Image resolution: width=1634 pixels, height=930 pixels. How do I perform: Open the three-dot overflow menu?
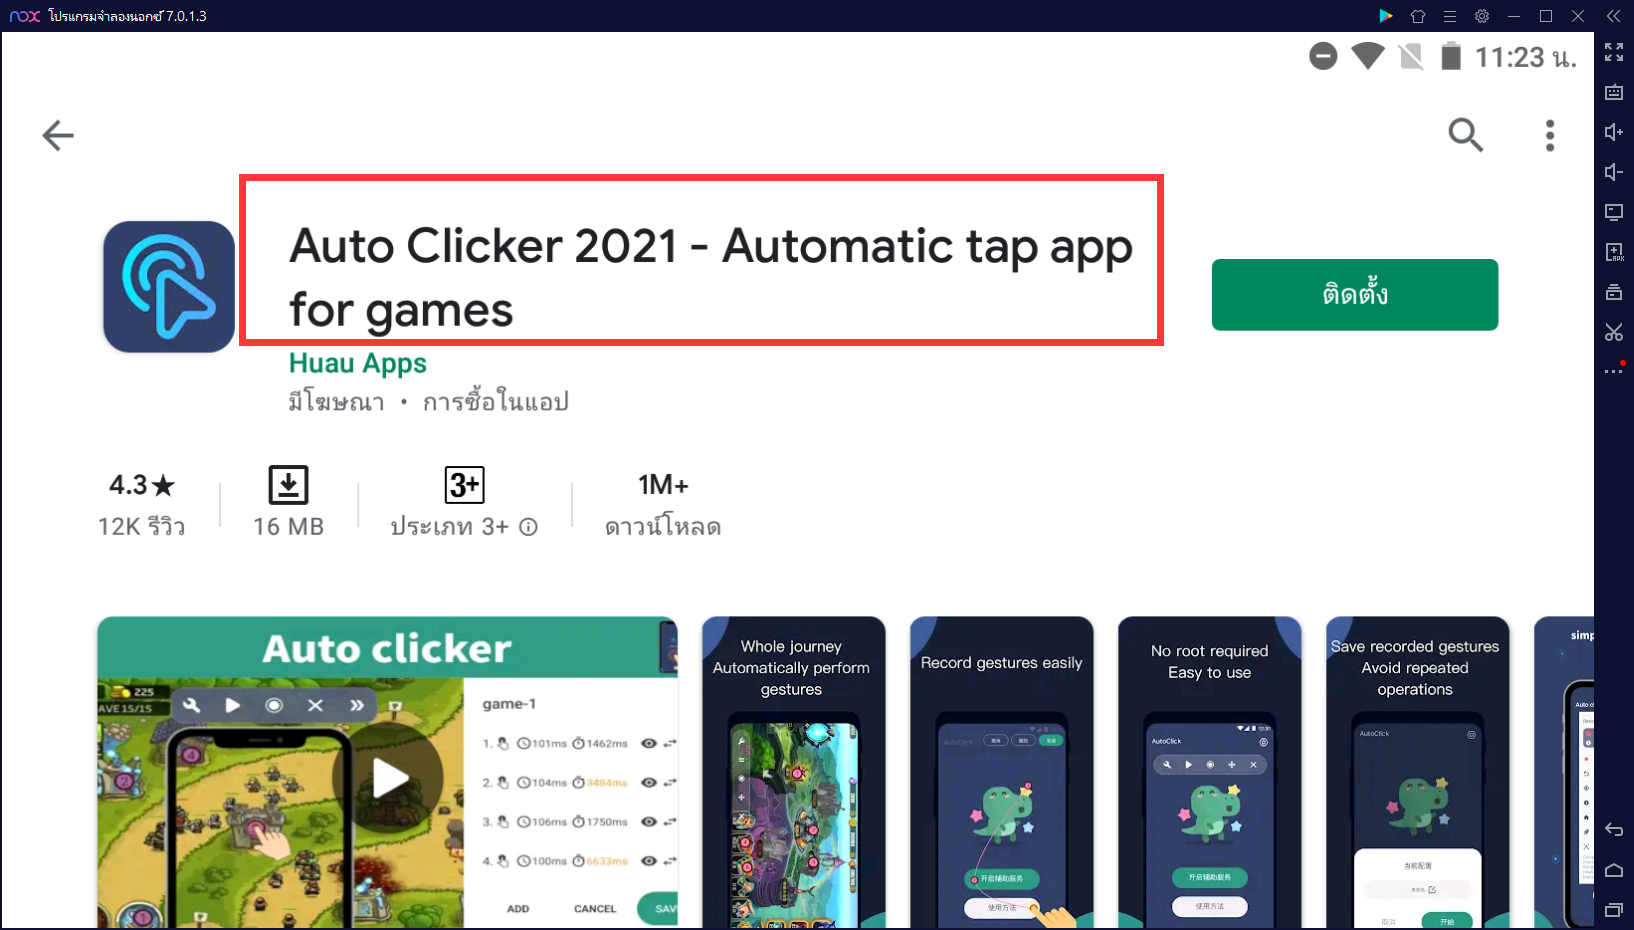coord(1550,135)
